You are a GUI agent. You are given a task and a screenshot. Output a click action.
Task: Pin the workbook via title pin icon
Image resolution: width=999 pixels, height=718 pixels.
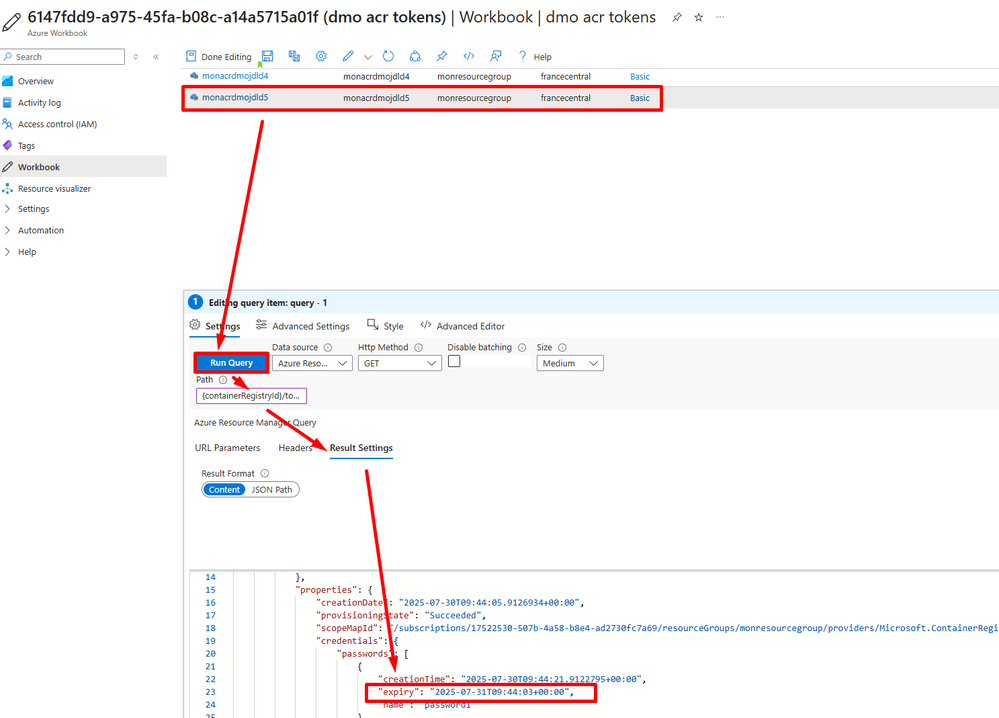677,17
